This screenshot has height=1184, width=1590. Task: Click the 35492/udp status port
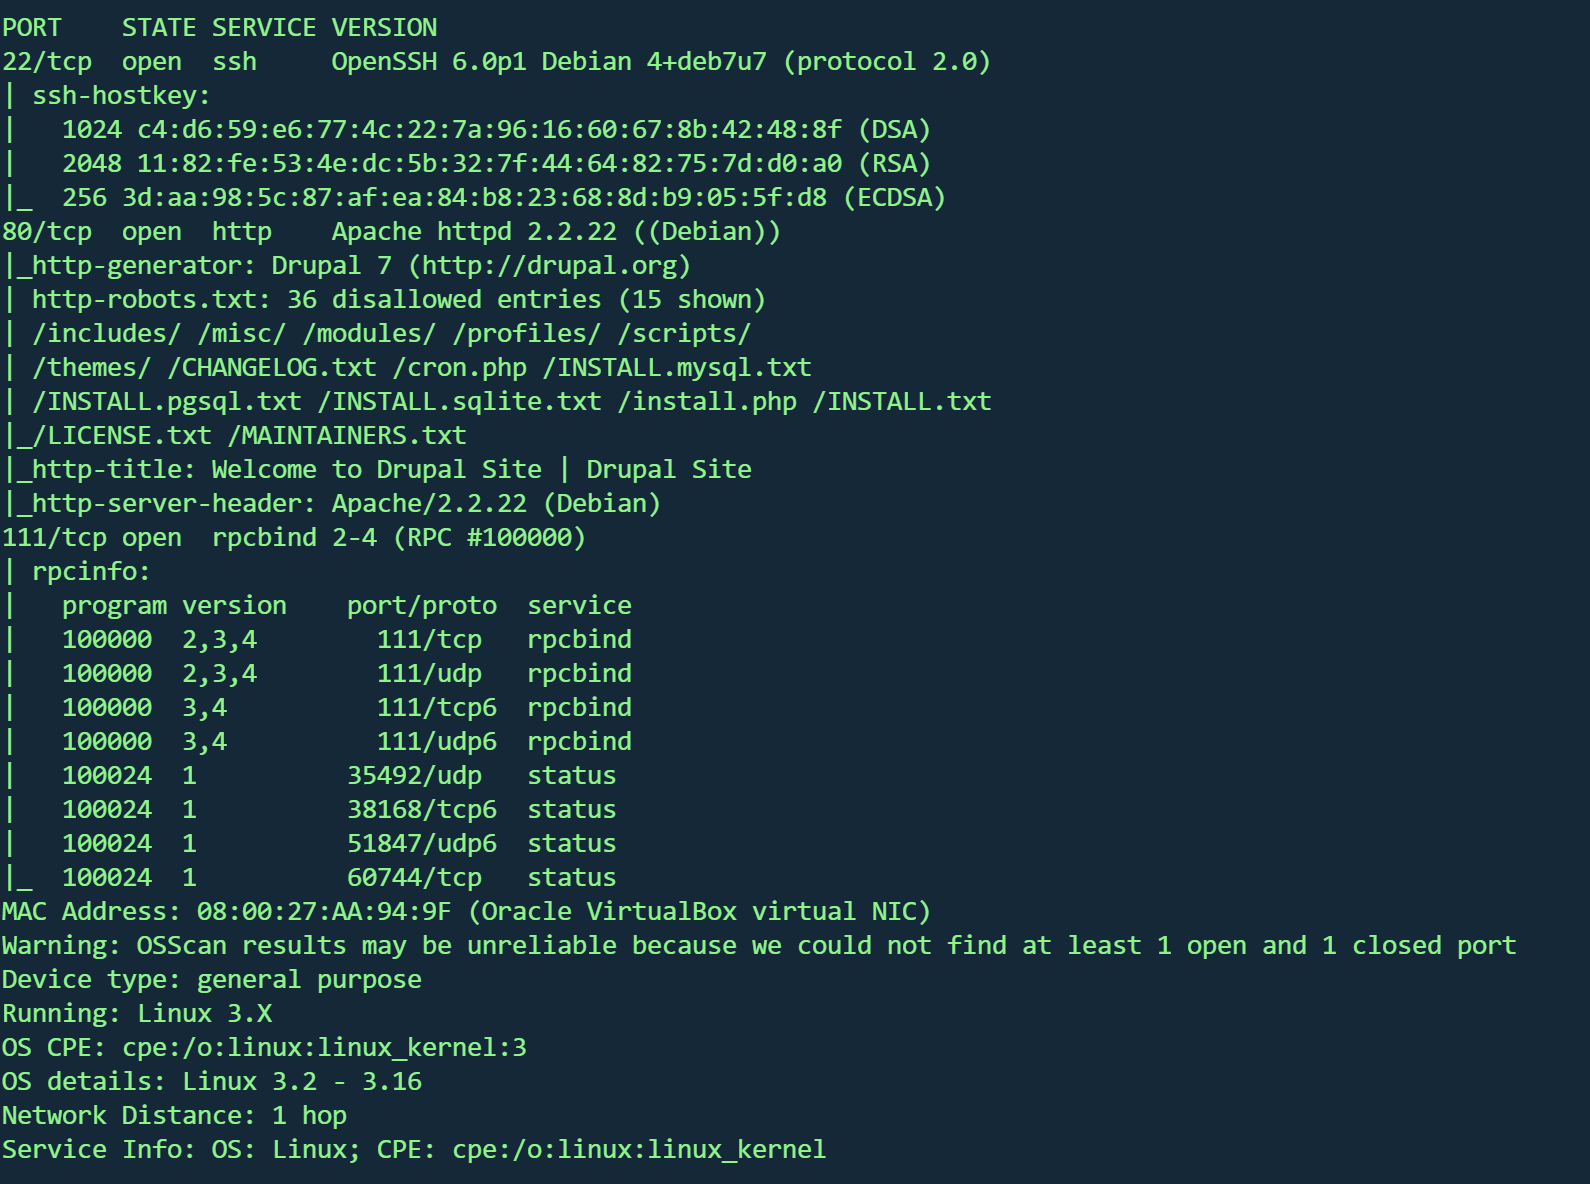[414, 776]
